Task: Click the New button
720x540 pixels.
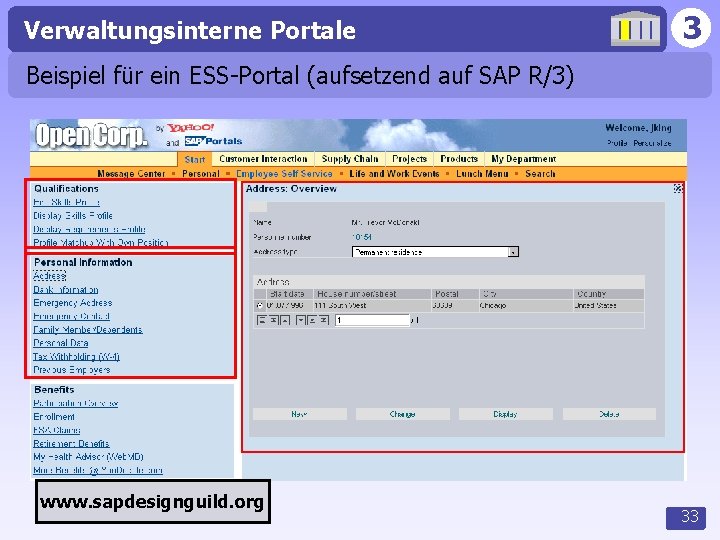Action: [x=300, y=414]
